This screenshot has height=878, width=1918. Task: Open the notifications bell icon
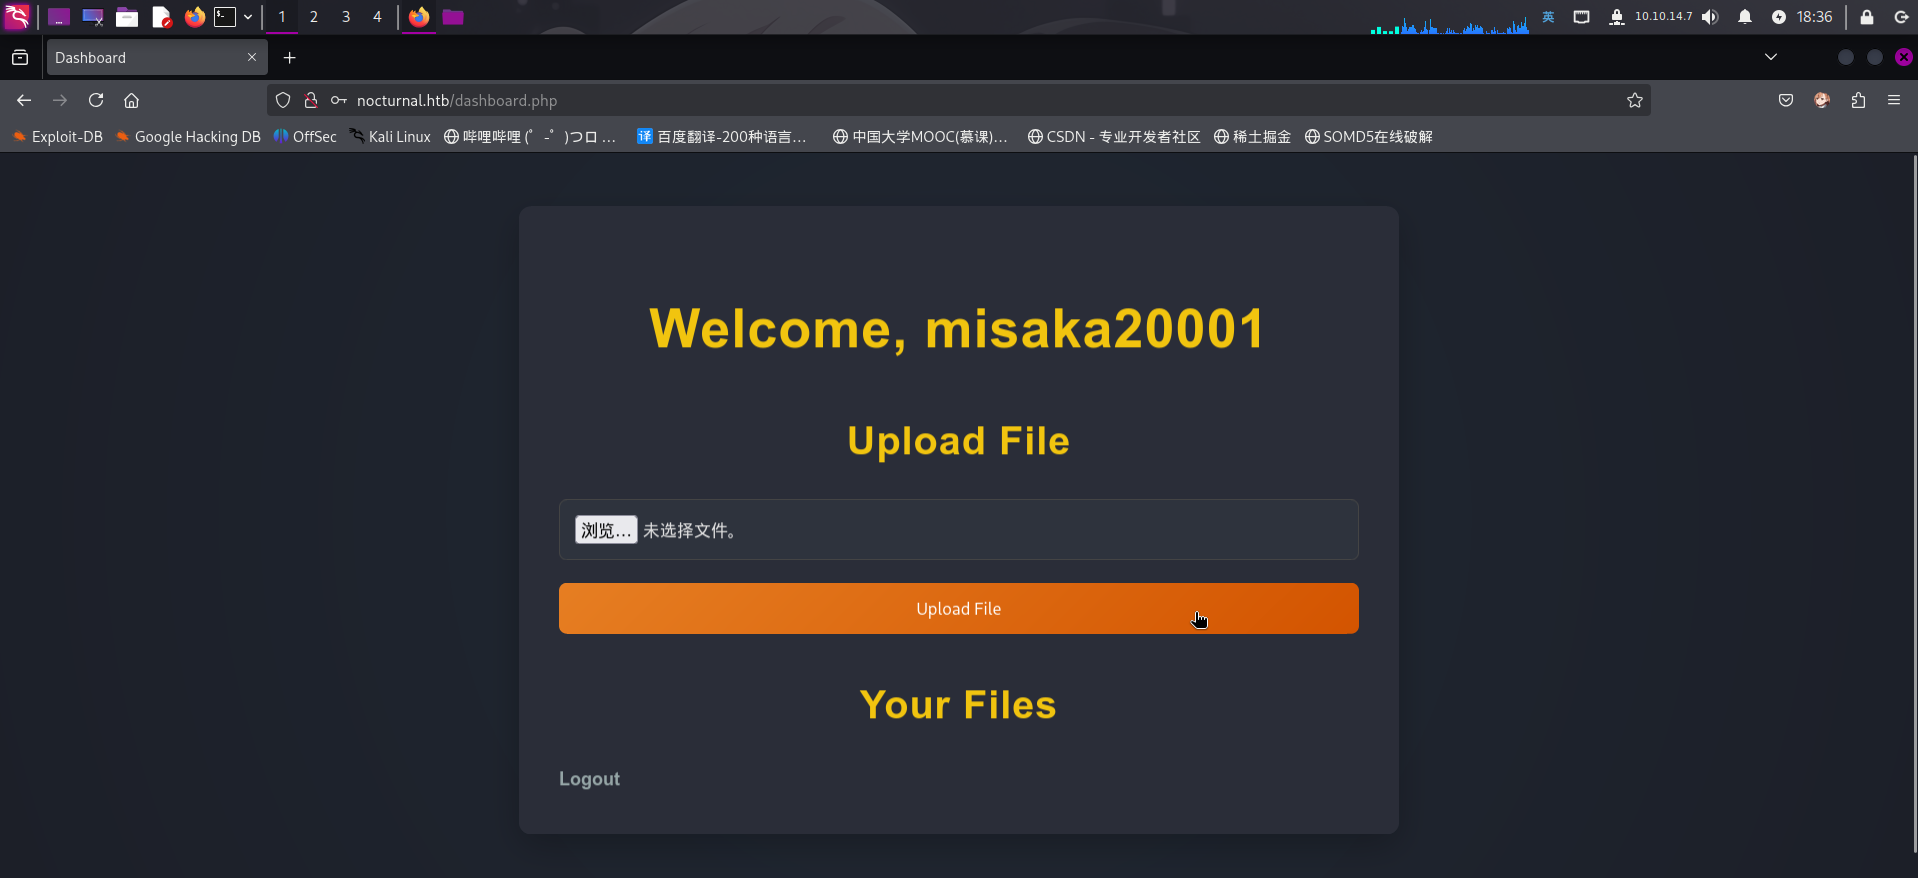[1745, 17]
